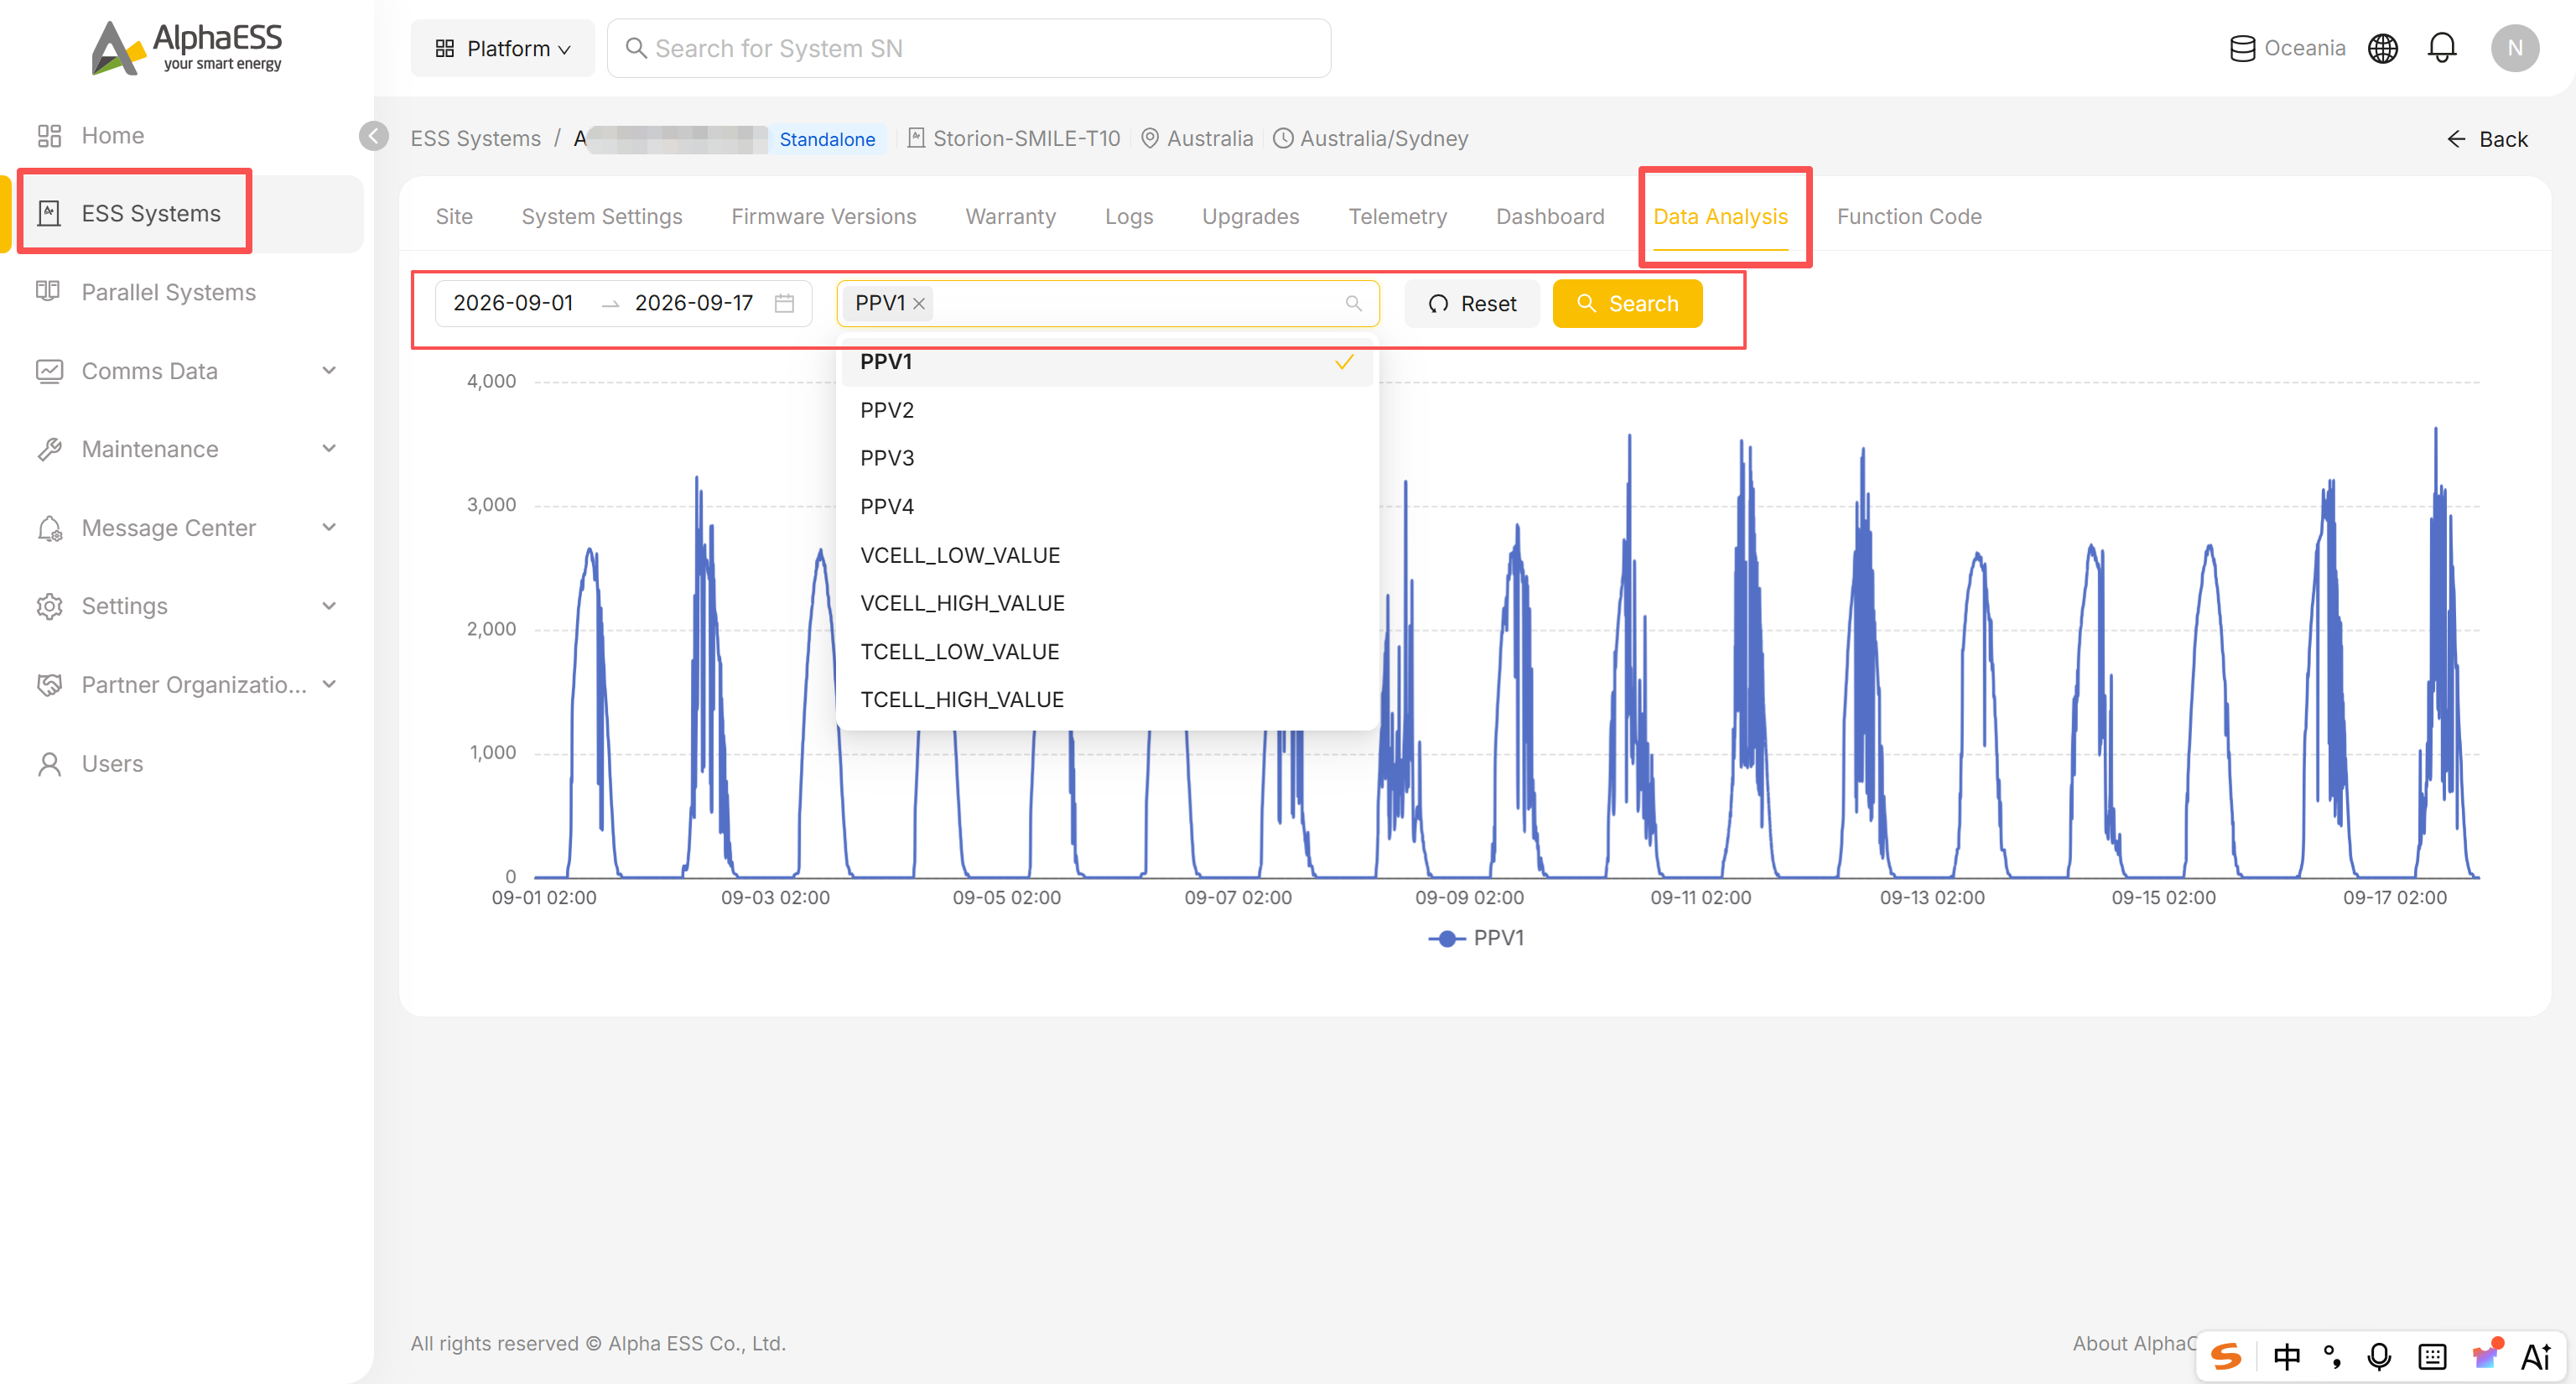This screenshot has width=2576, height=1384.
Task: Click the Reset button
Action: [1472, 303]
